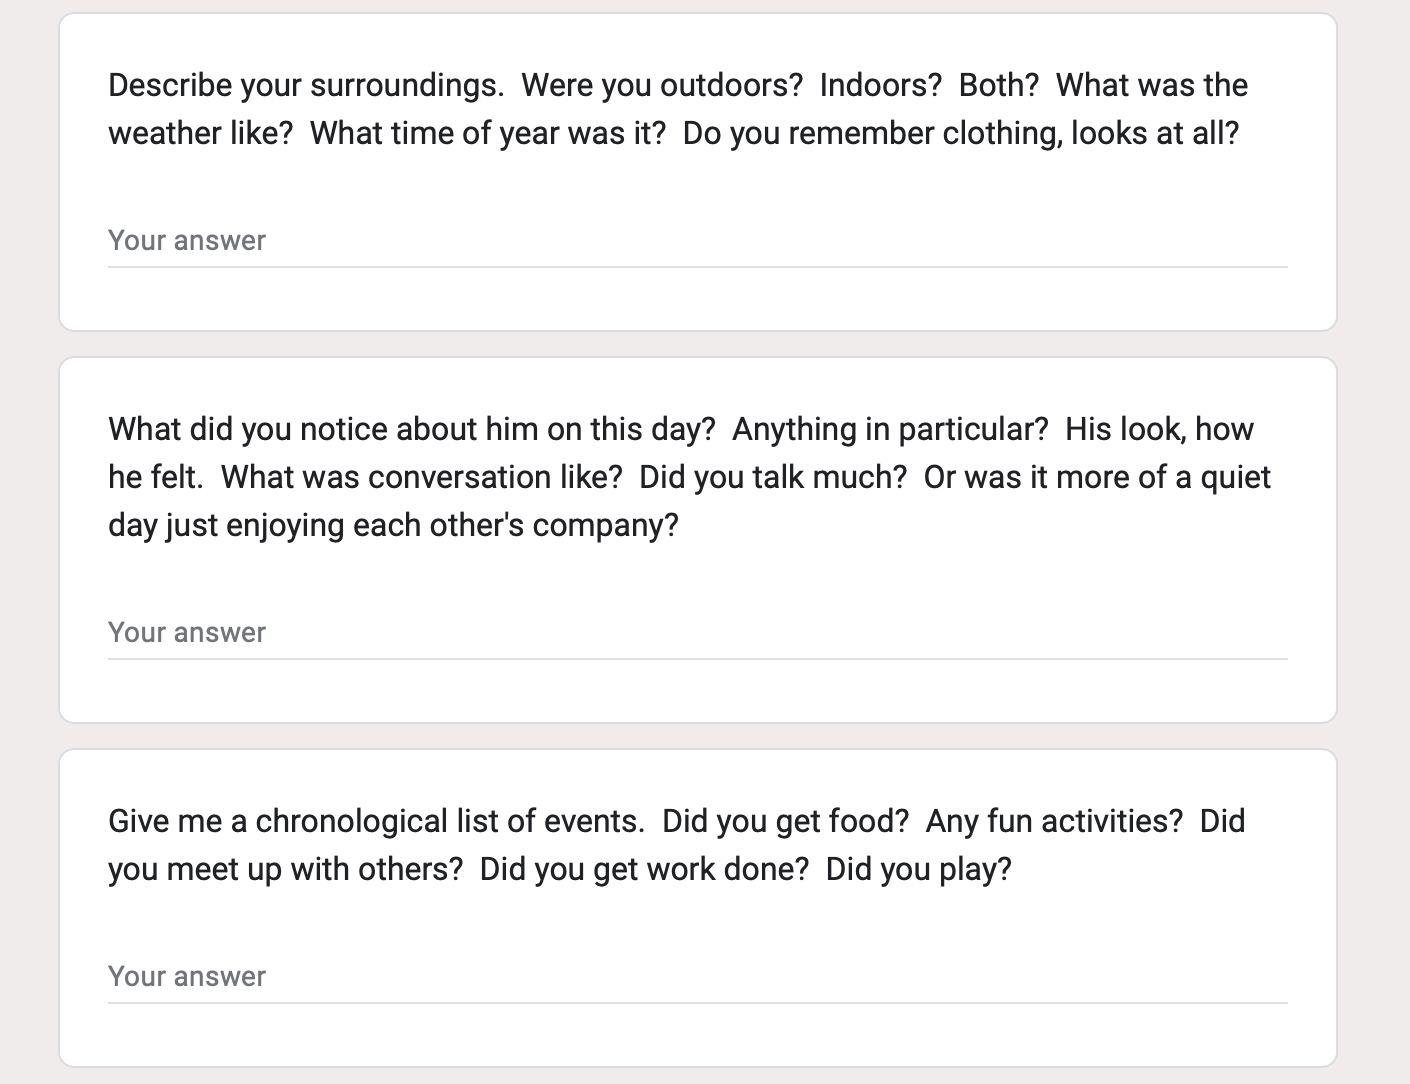
Task: Click "Give me a chronological list of events."
Action: [376, 821]
